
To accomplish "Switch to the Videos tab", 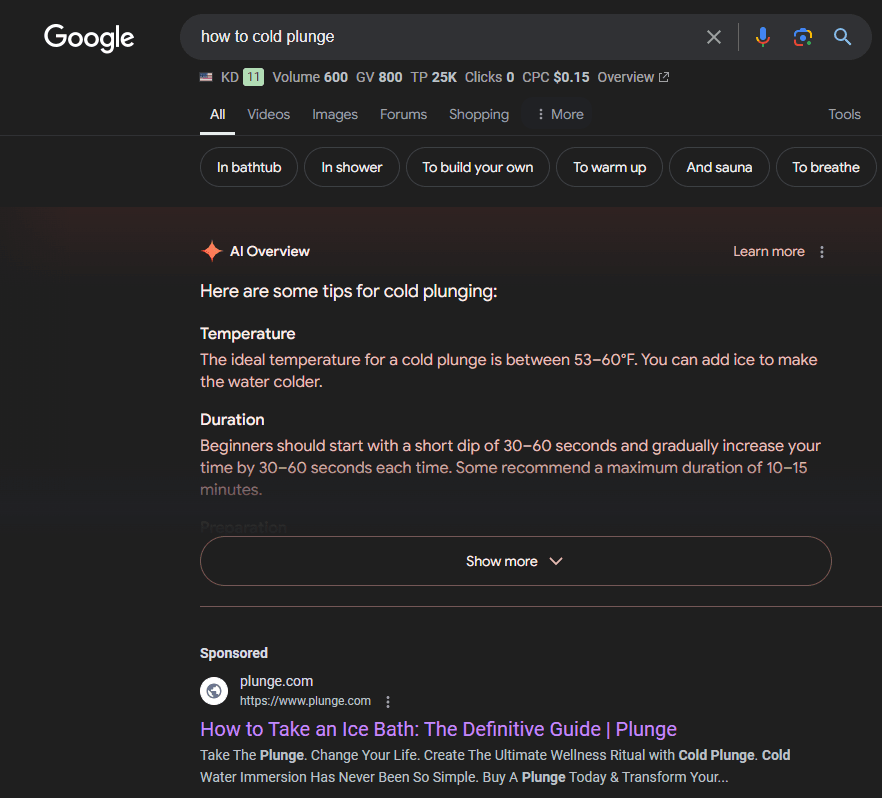I will [x=268, y=114].
